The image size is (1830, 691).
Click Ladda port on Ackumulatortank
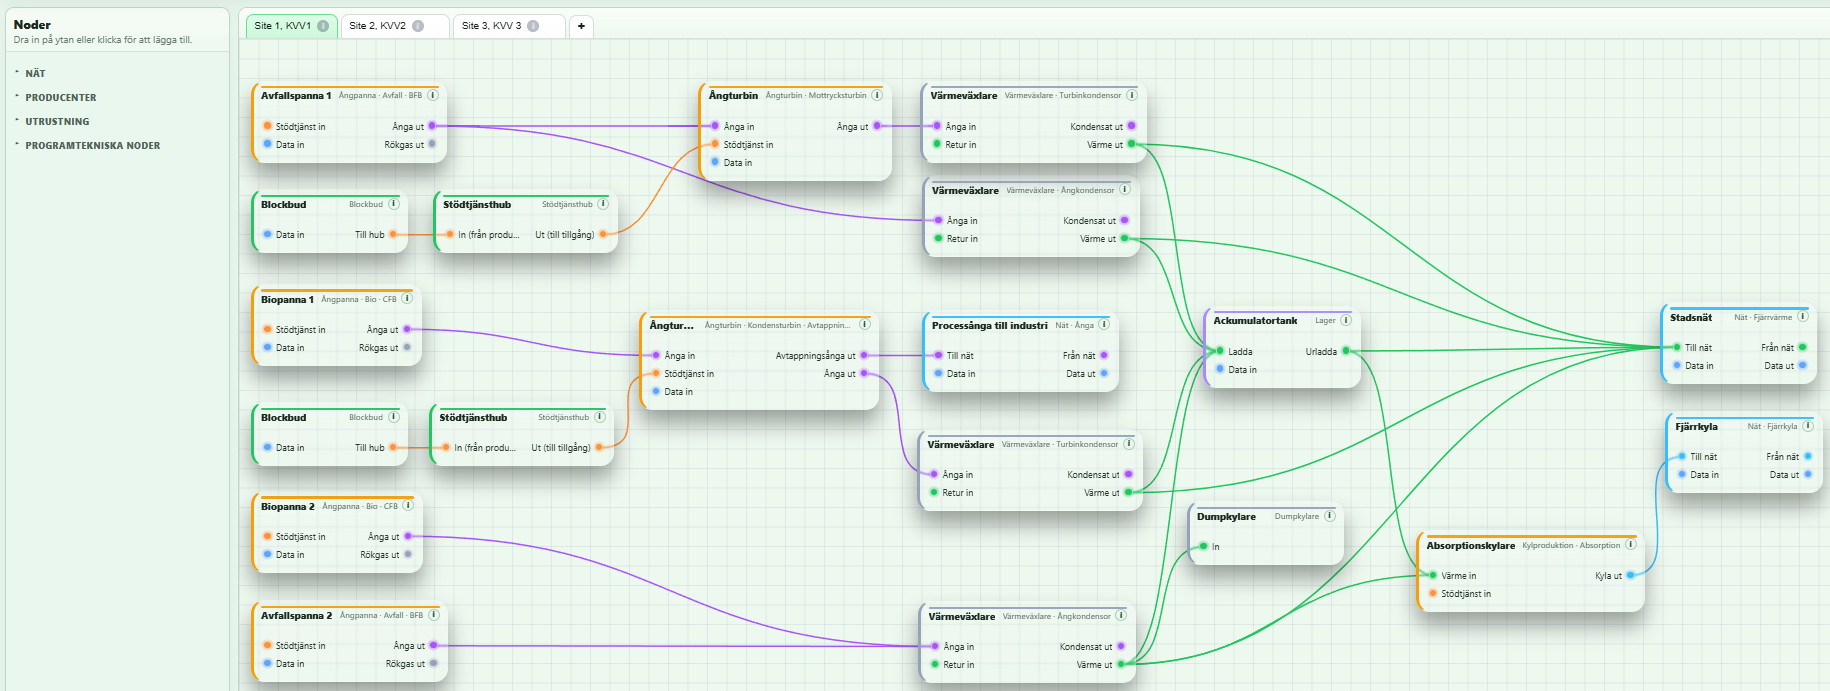1220,351
